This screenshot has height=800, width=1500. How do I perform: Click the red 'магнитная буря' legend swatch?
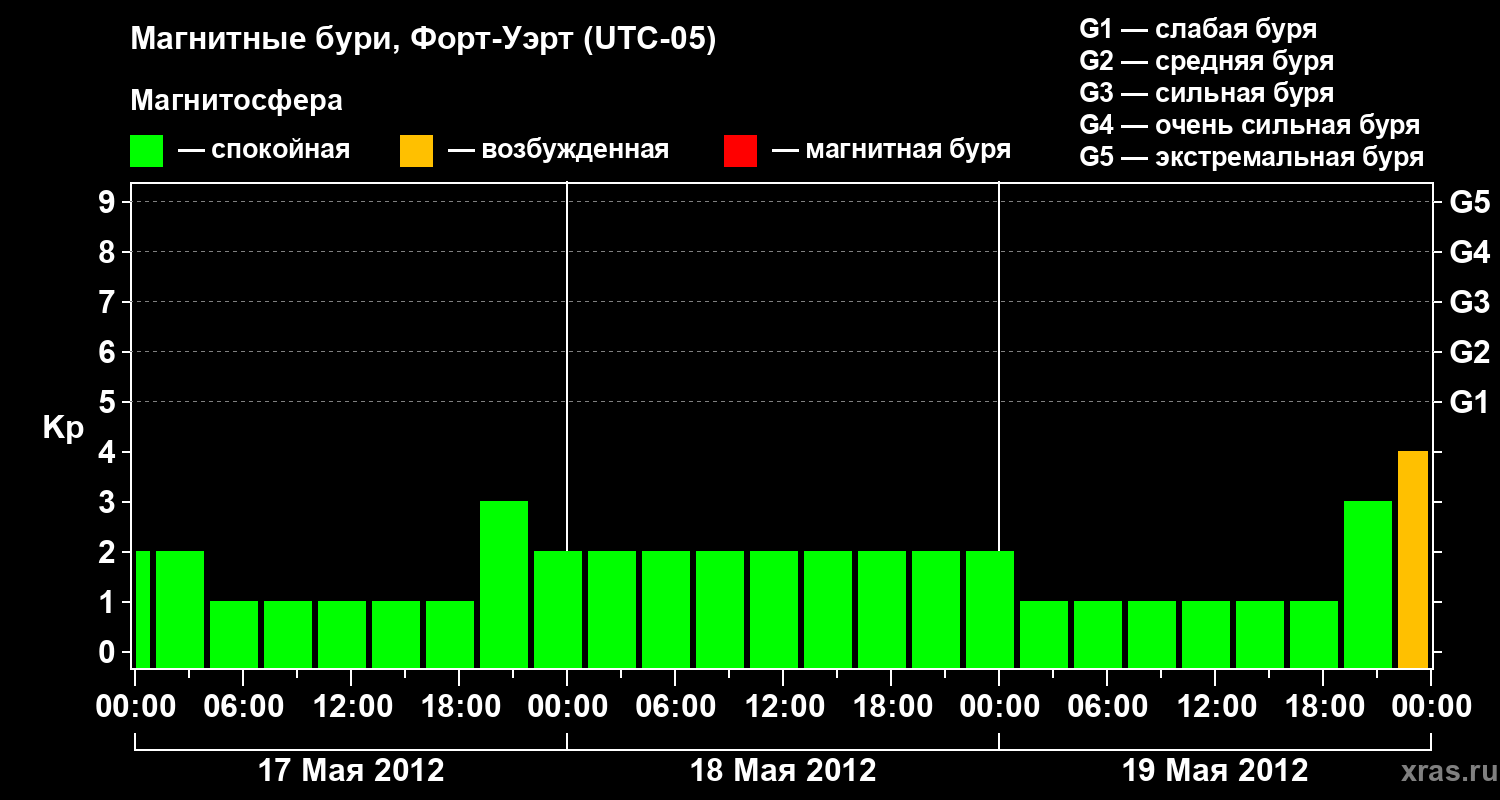tap(740, 151)
